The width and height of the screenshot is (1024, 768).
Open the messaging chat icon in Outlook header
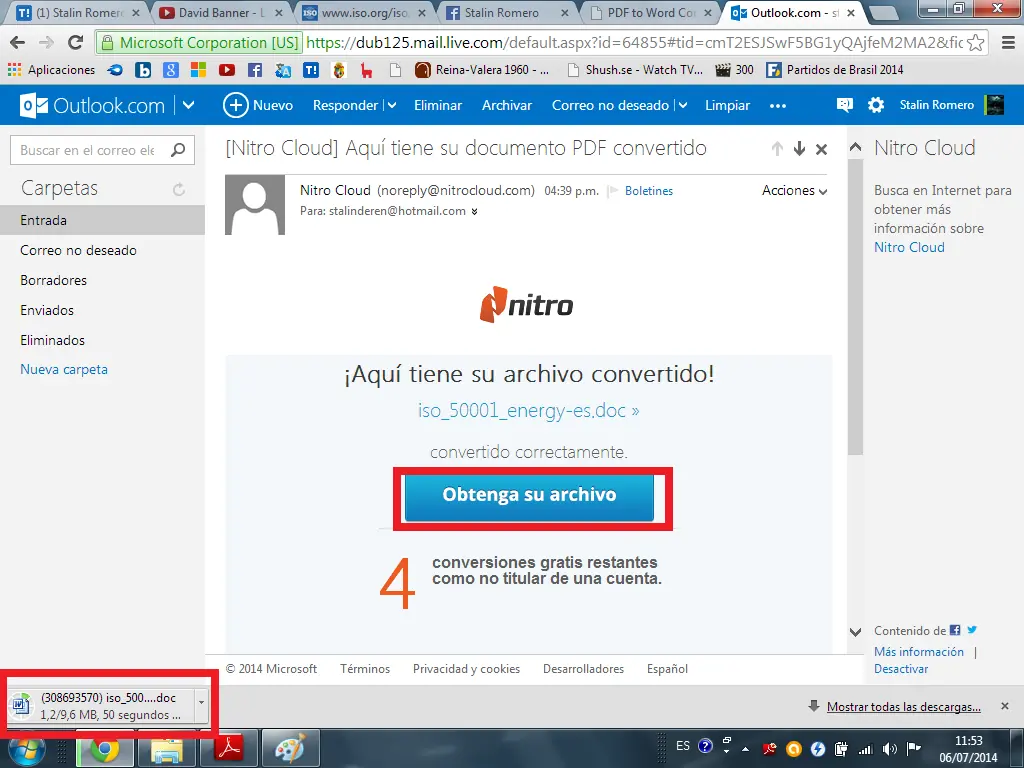point(844,105)
